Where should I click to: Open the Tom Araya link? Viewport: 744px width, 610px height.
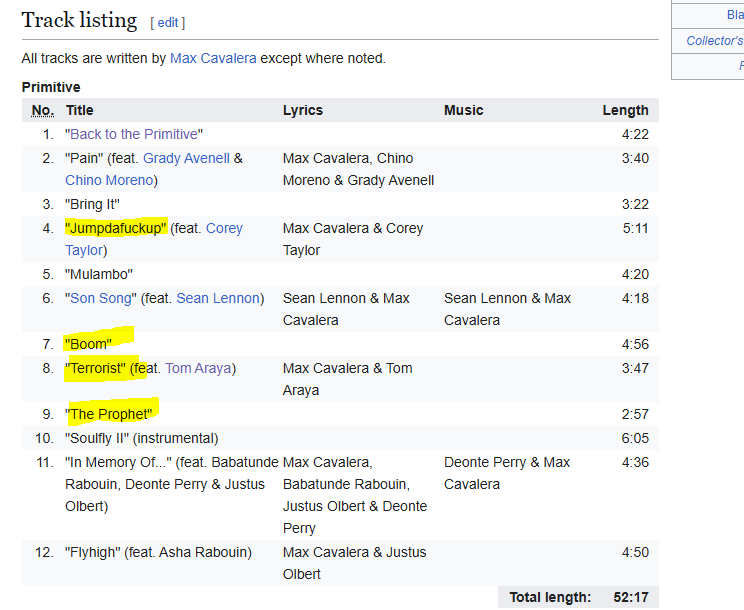[198, 369]
